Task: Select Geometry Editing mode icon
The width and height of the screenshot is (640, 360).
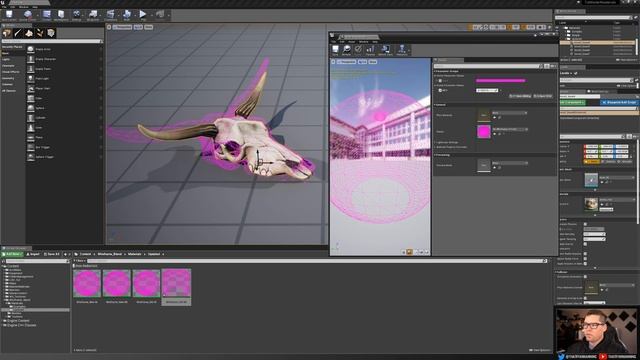Action: [51, 33]
